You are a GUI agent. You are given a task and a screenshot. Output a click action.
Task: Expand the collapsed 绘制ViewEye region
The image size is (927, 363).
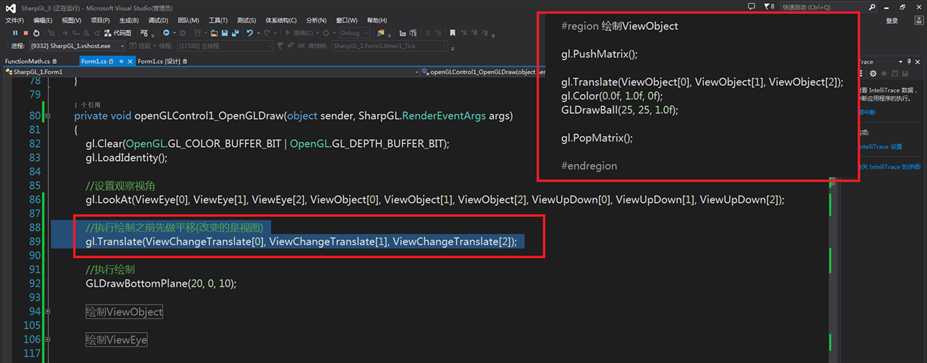[x=47, y=339]
